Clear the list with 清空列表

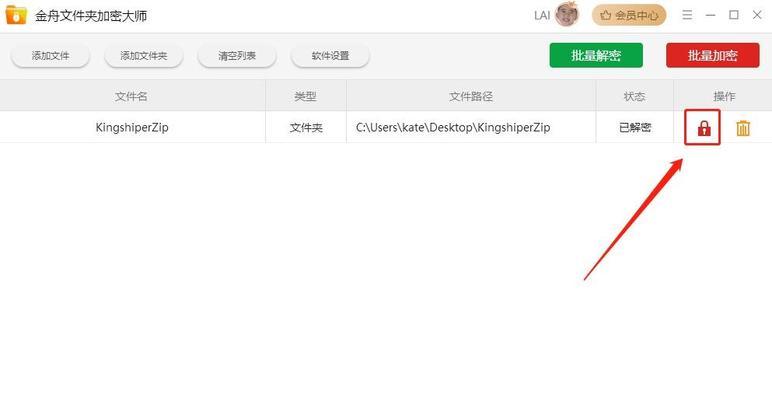[237, 56]
